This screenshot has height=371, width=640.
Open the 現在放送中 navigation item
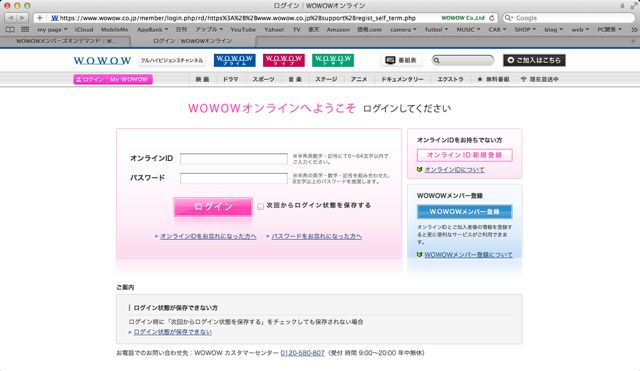click(x=540, y=79)
